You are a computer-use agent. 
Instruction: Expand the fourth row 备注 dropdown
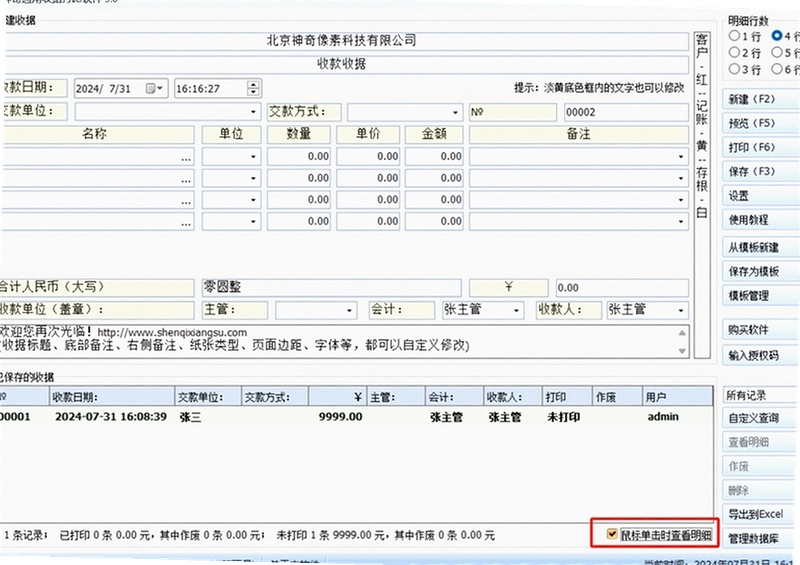point(681,222)
